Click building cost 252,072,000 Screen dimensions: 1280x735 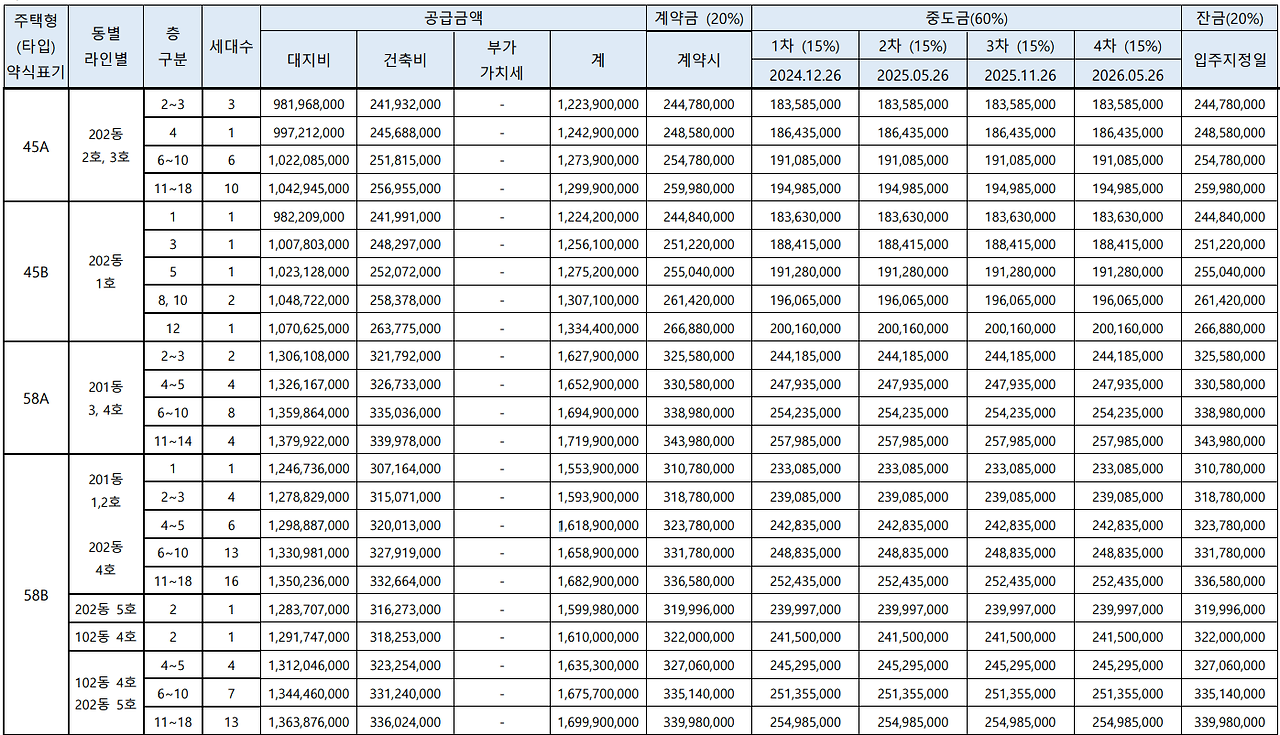pyautogui.click(x=405, y=272)
